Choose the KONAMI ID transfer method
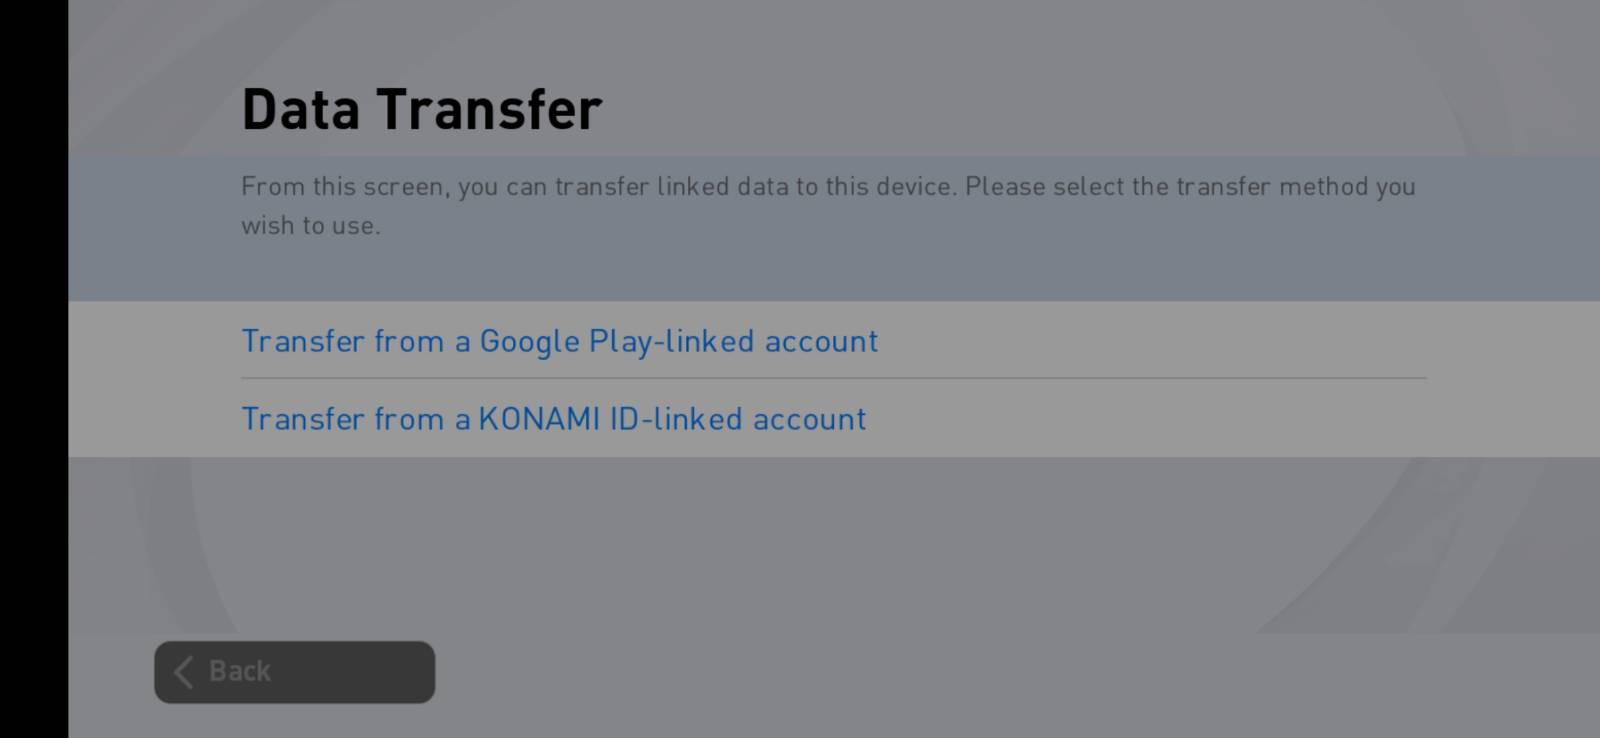The image size is (1600, 738). point(553,419)
